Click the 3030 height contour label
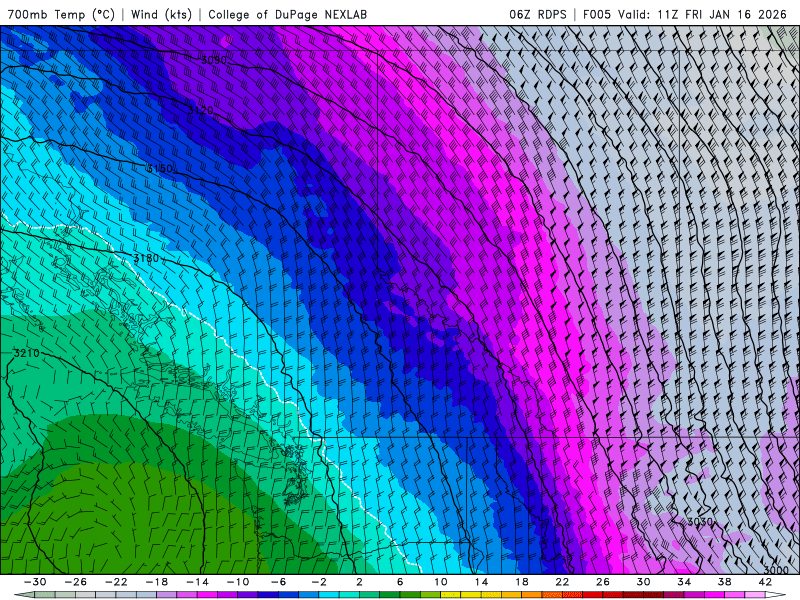Screen dimensions: 800x600 coord(699,521)
